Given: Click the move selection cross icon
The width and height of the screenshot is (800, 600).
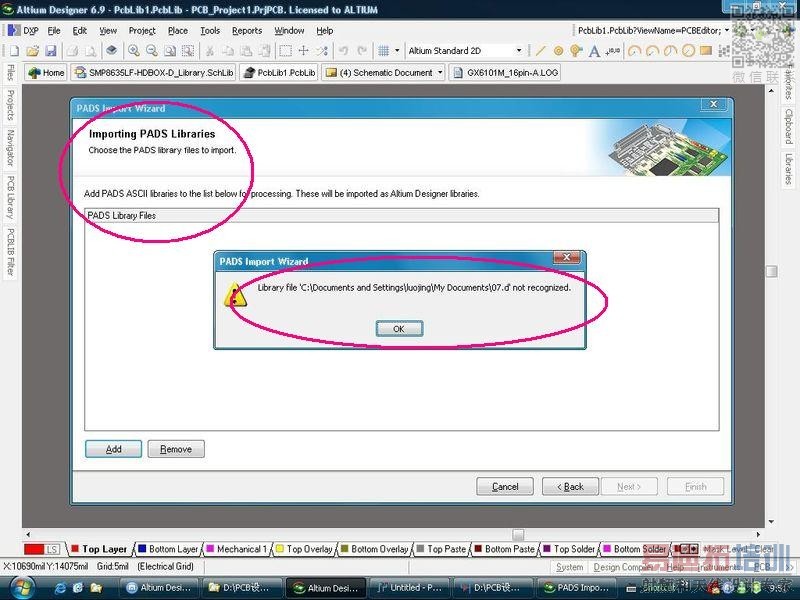Looking at the screenshot, I should 304,51.
